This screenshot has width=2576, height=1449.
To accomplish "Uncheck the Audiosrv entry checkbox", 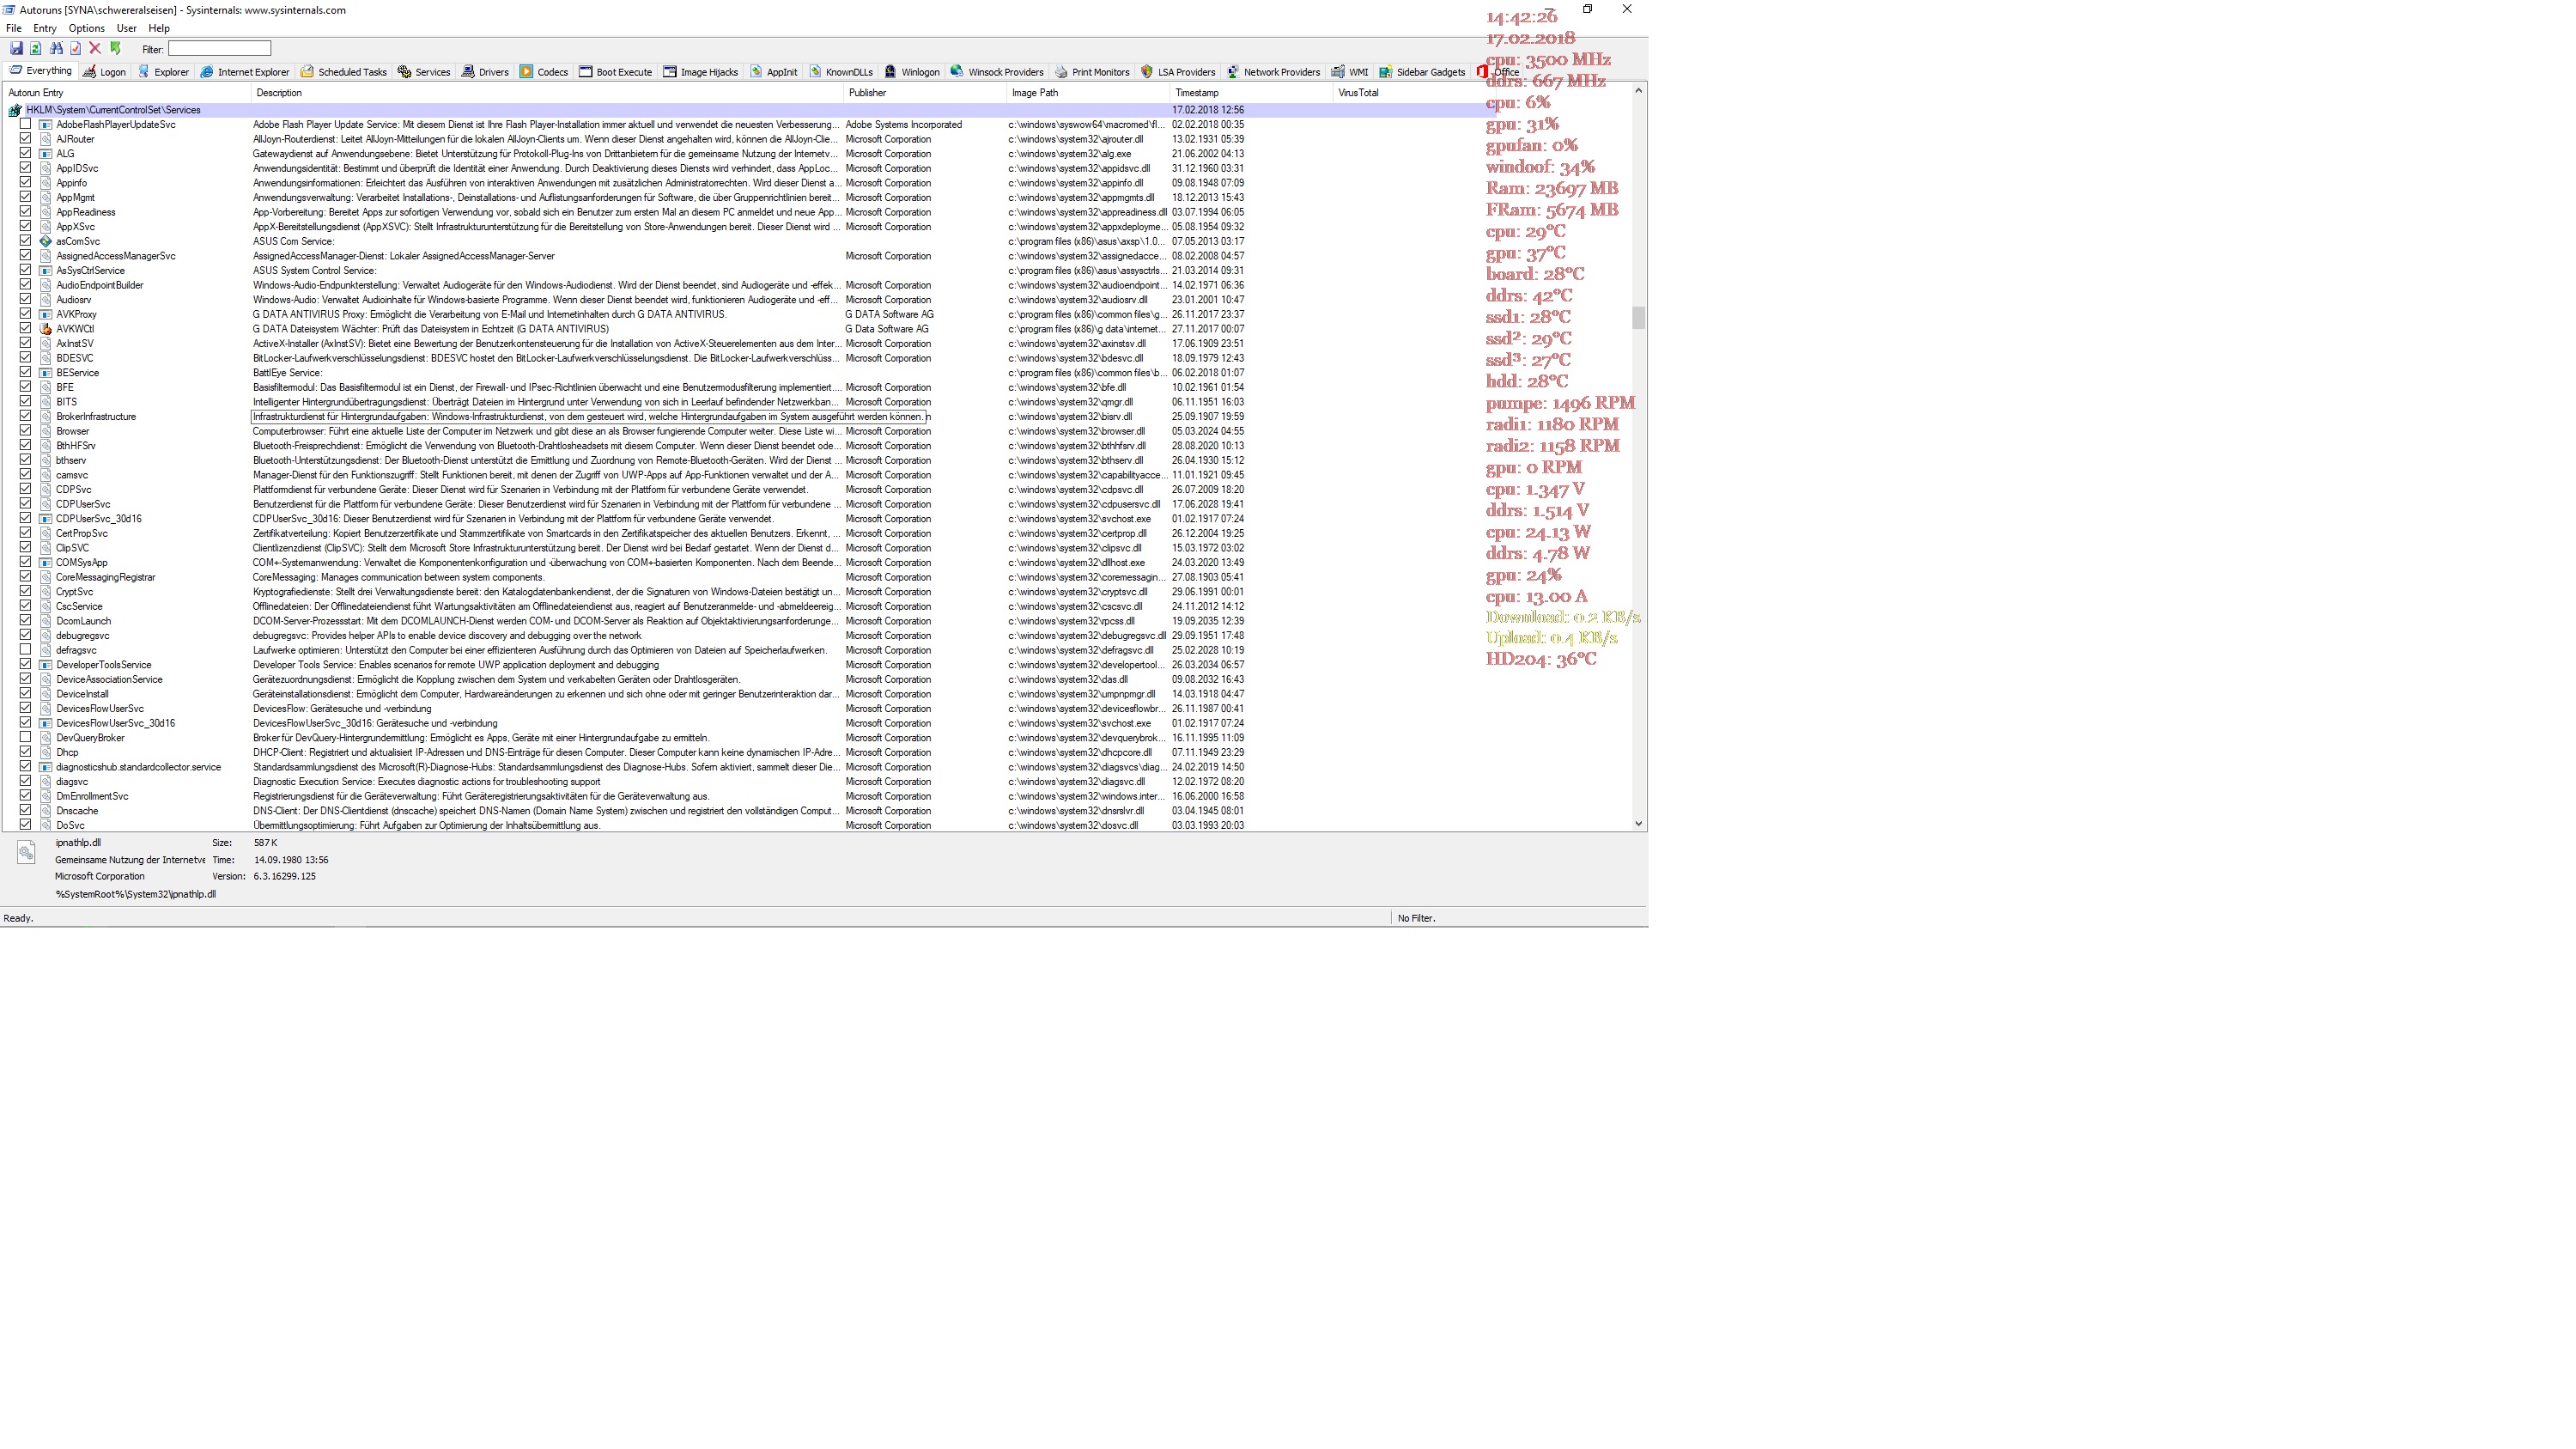I will pos(26,299).
